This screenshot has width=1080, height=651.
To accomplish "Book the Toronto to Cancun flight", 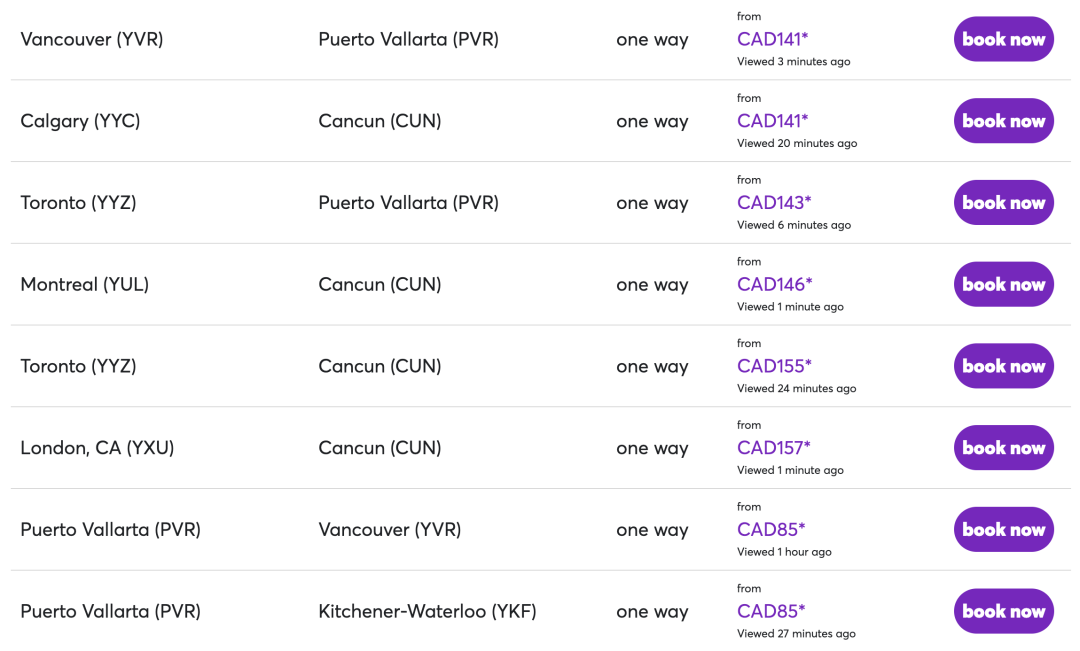I will (x=1004, y=366).
